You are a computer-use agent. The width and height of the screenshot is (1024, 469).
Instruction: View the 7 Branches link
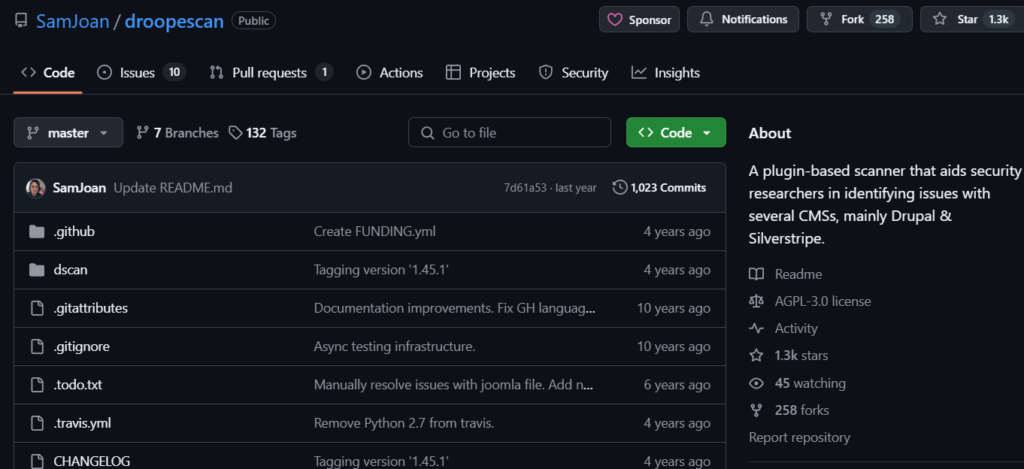177,133
